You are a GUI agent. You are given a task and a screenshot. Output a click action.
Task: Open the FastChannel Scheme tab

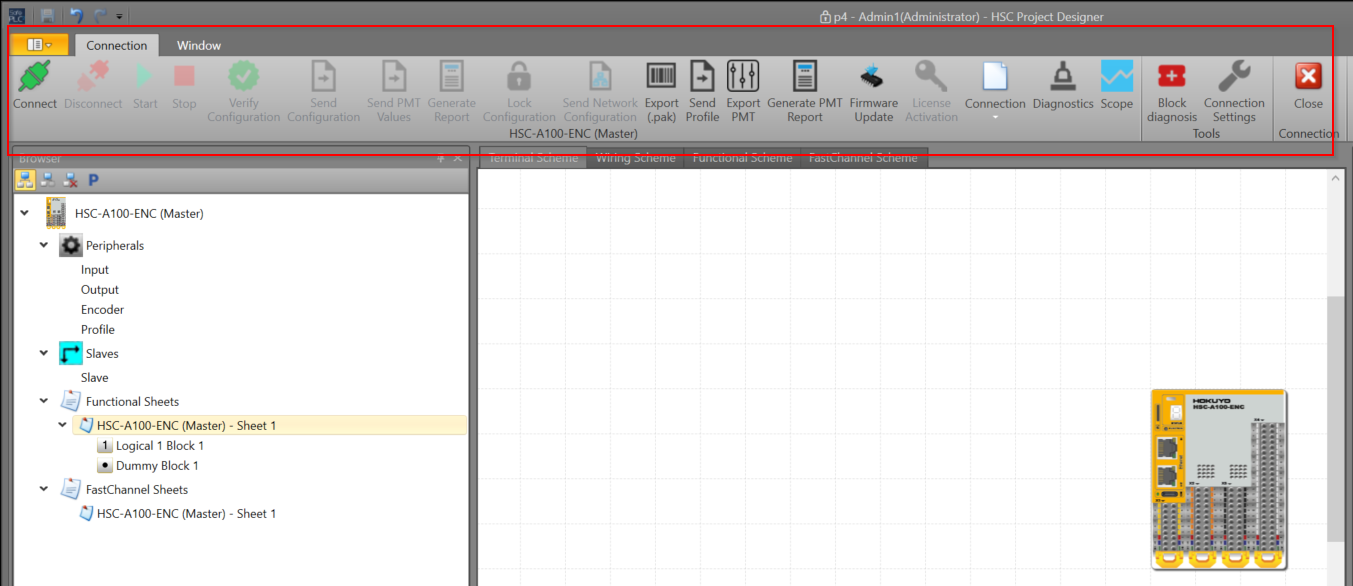(x=863, y=158)
